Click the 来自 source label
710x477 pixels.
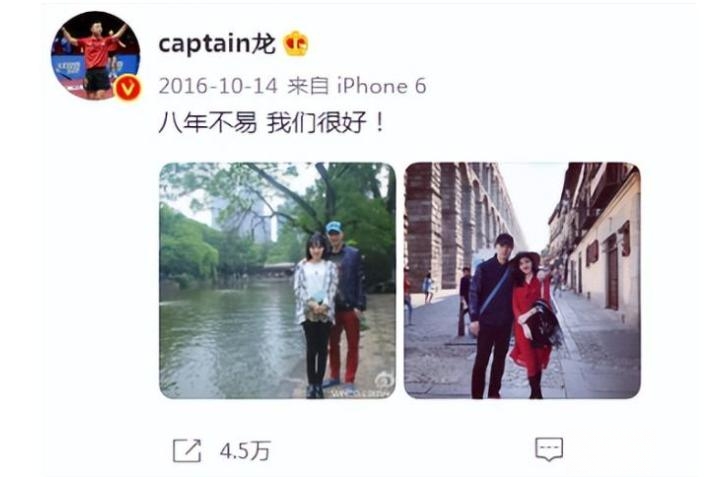309,86
